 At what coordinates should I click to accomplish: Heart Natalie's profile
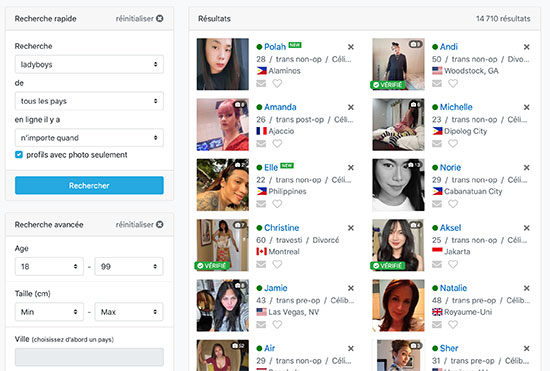pyautogui.click(x=453, y=325)
